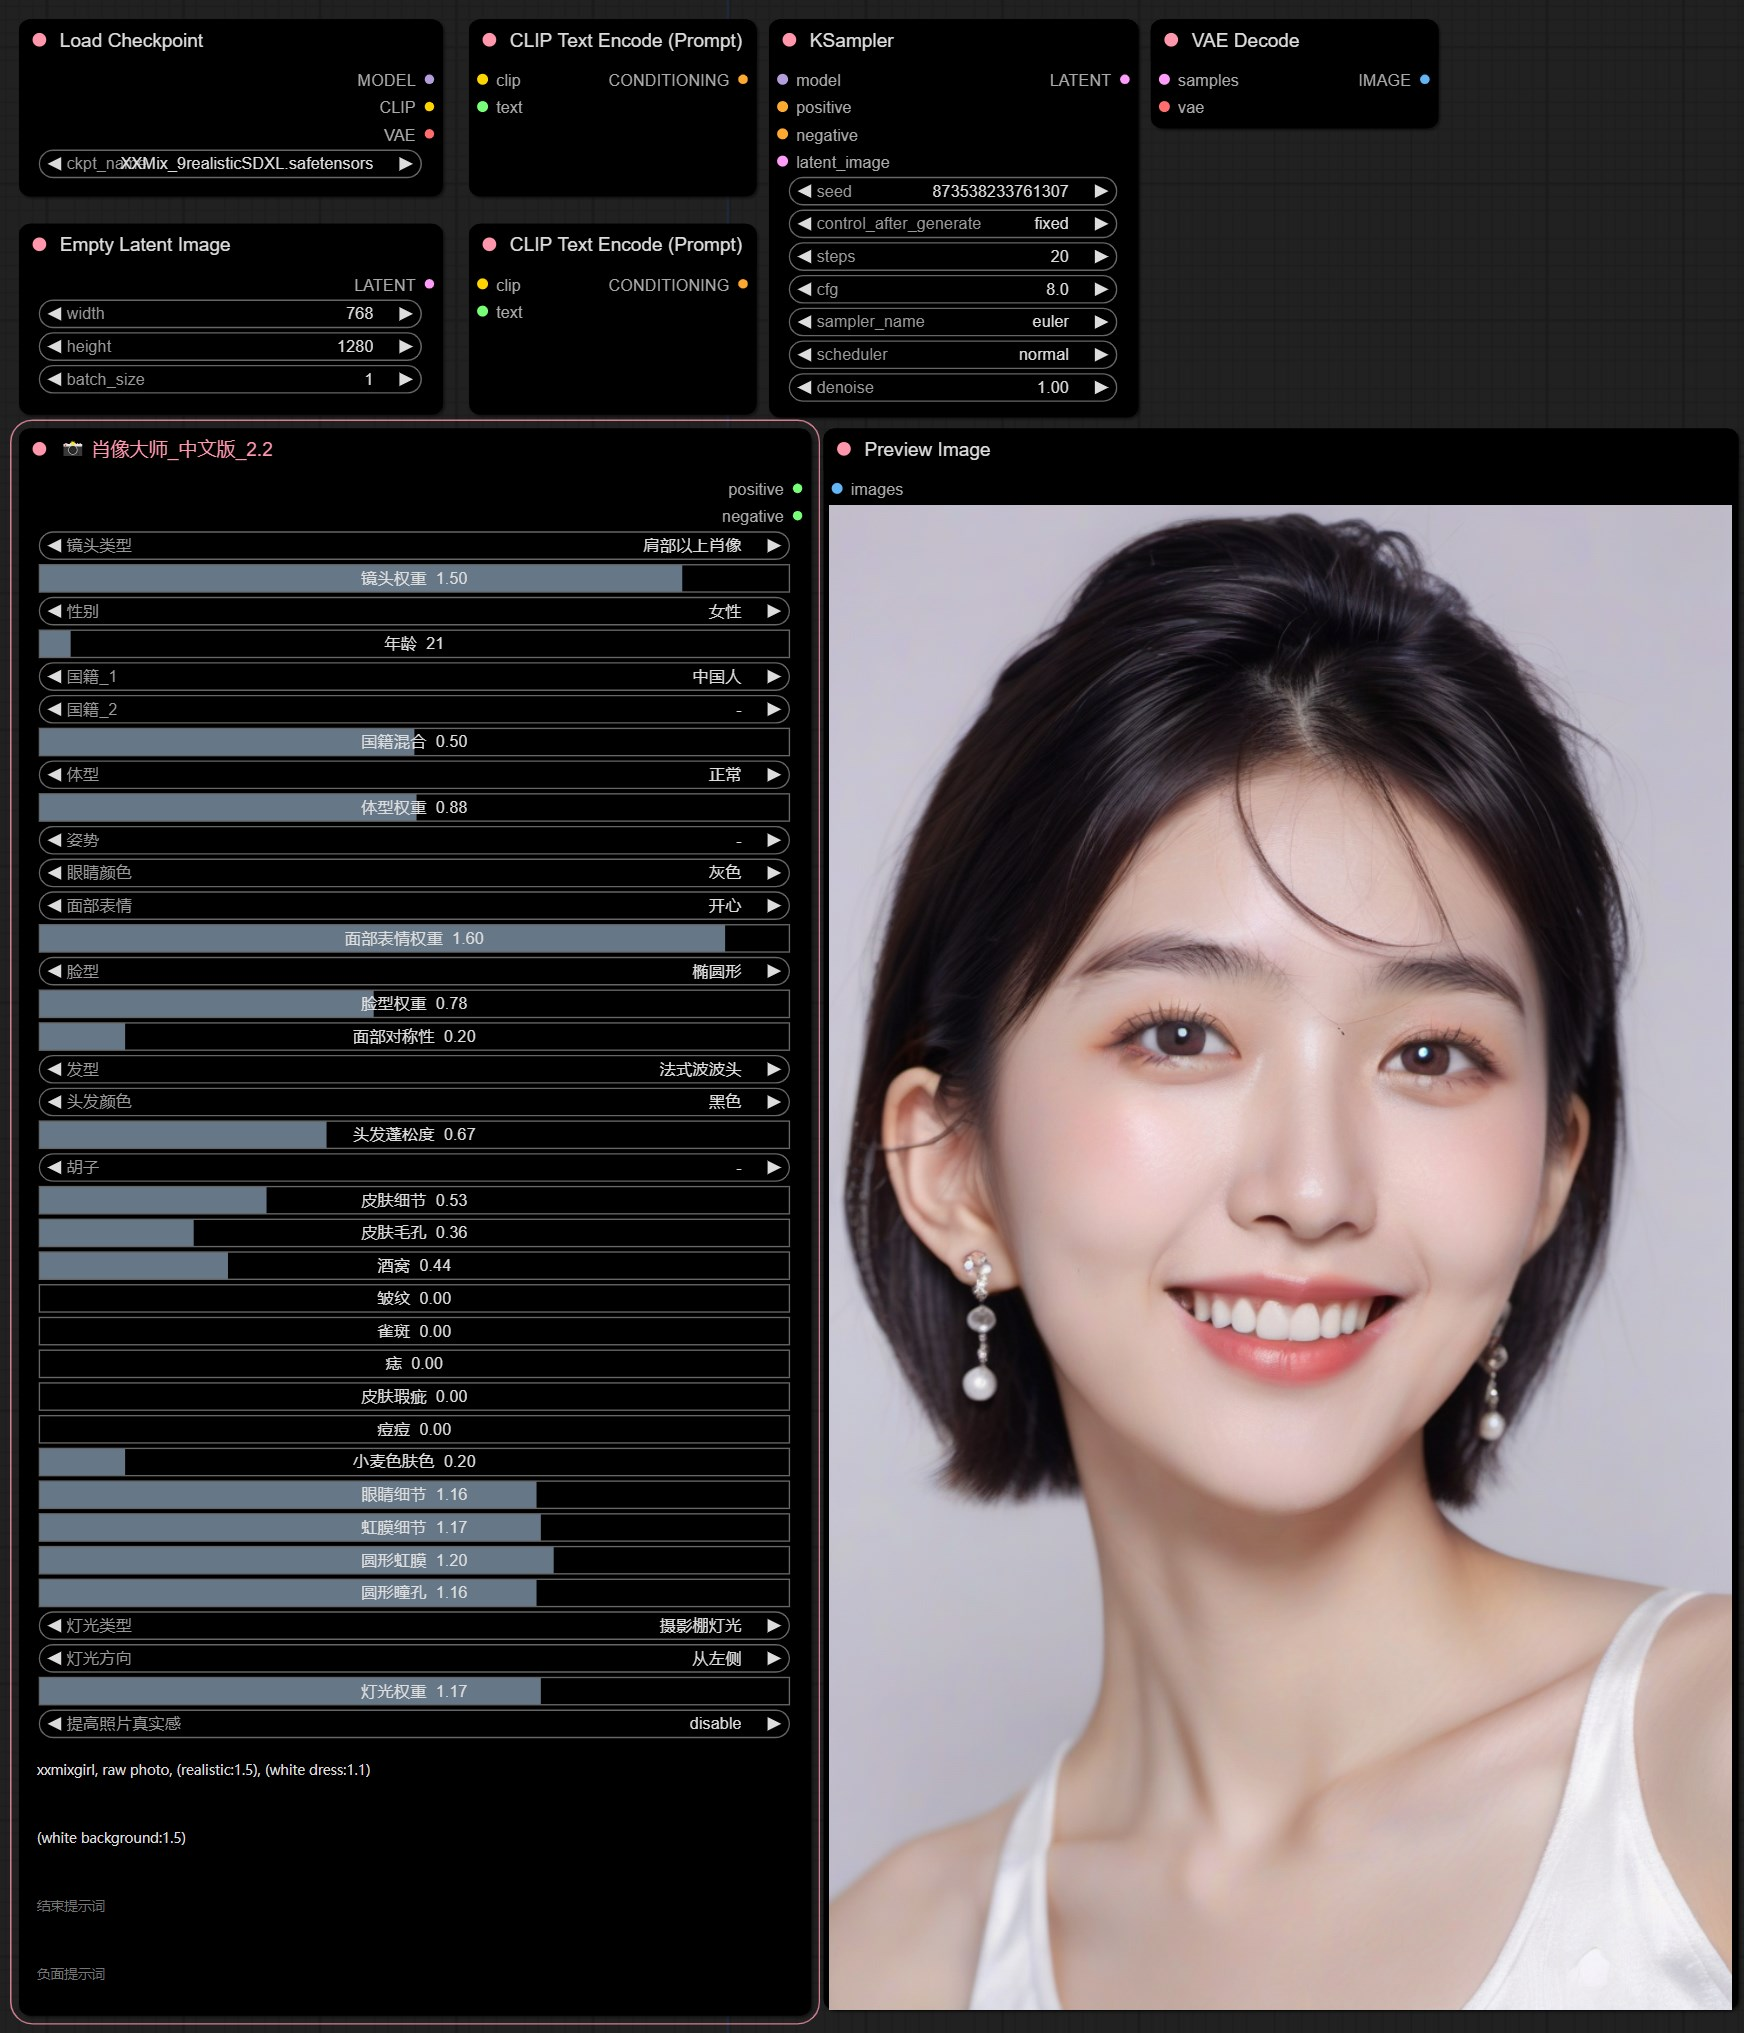
Task: Click the camera icon in portrait master title
Action: (72, 449)
